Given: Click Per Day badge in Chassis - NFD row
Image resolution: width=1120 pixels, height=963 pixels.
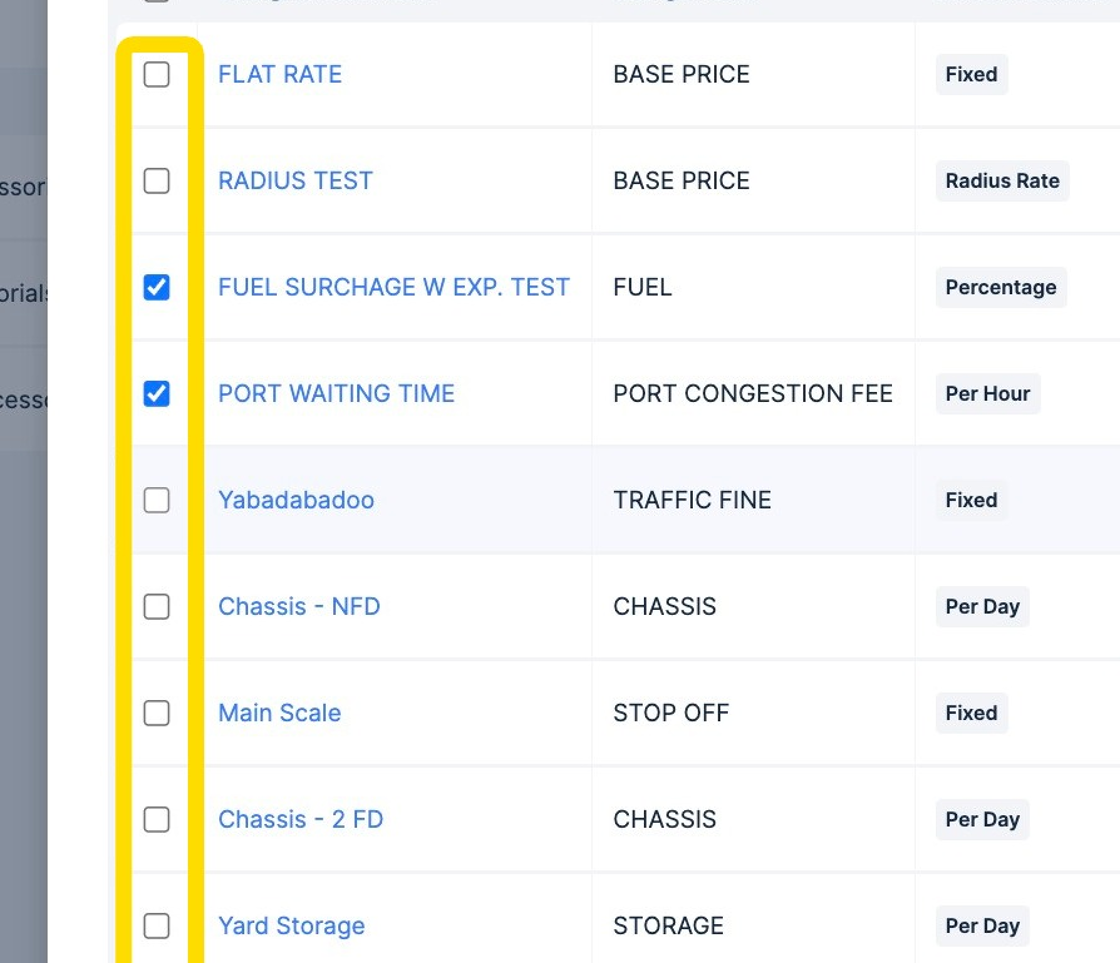Looking at the screenshot, I should [x=982, y=607].
